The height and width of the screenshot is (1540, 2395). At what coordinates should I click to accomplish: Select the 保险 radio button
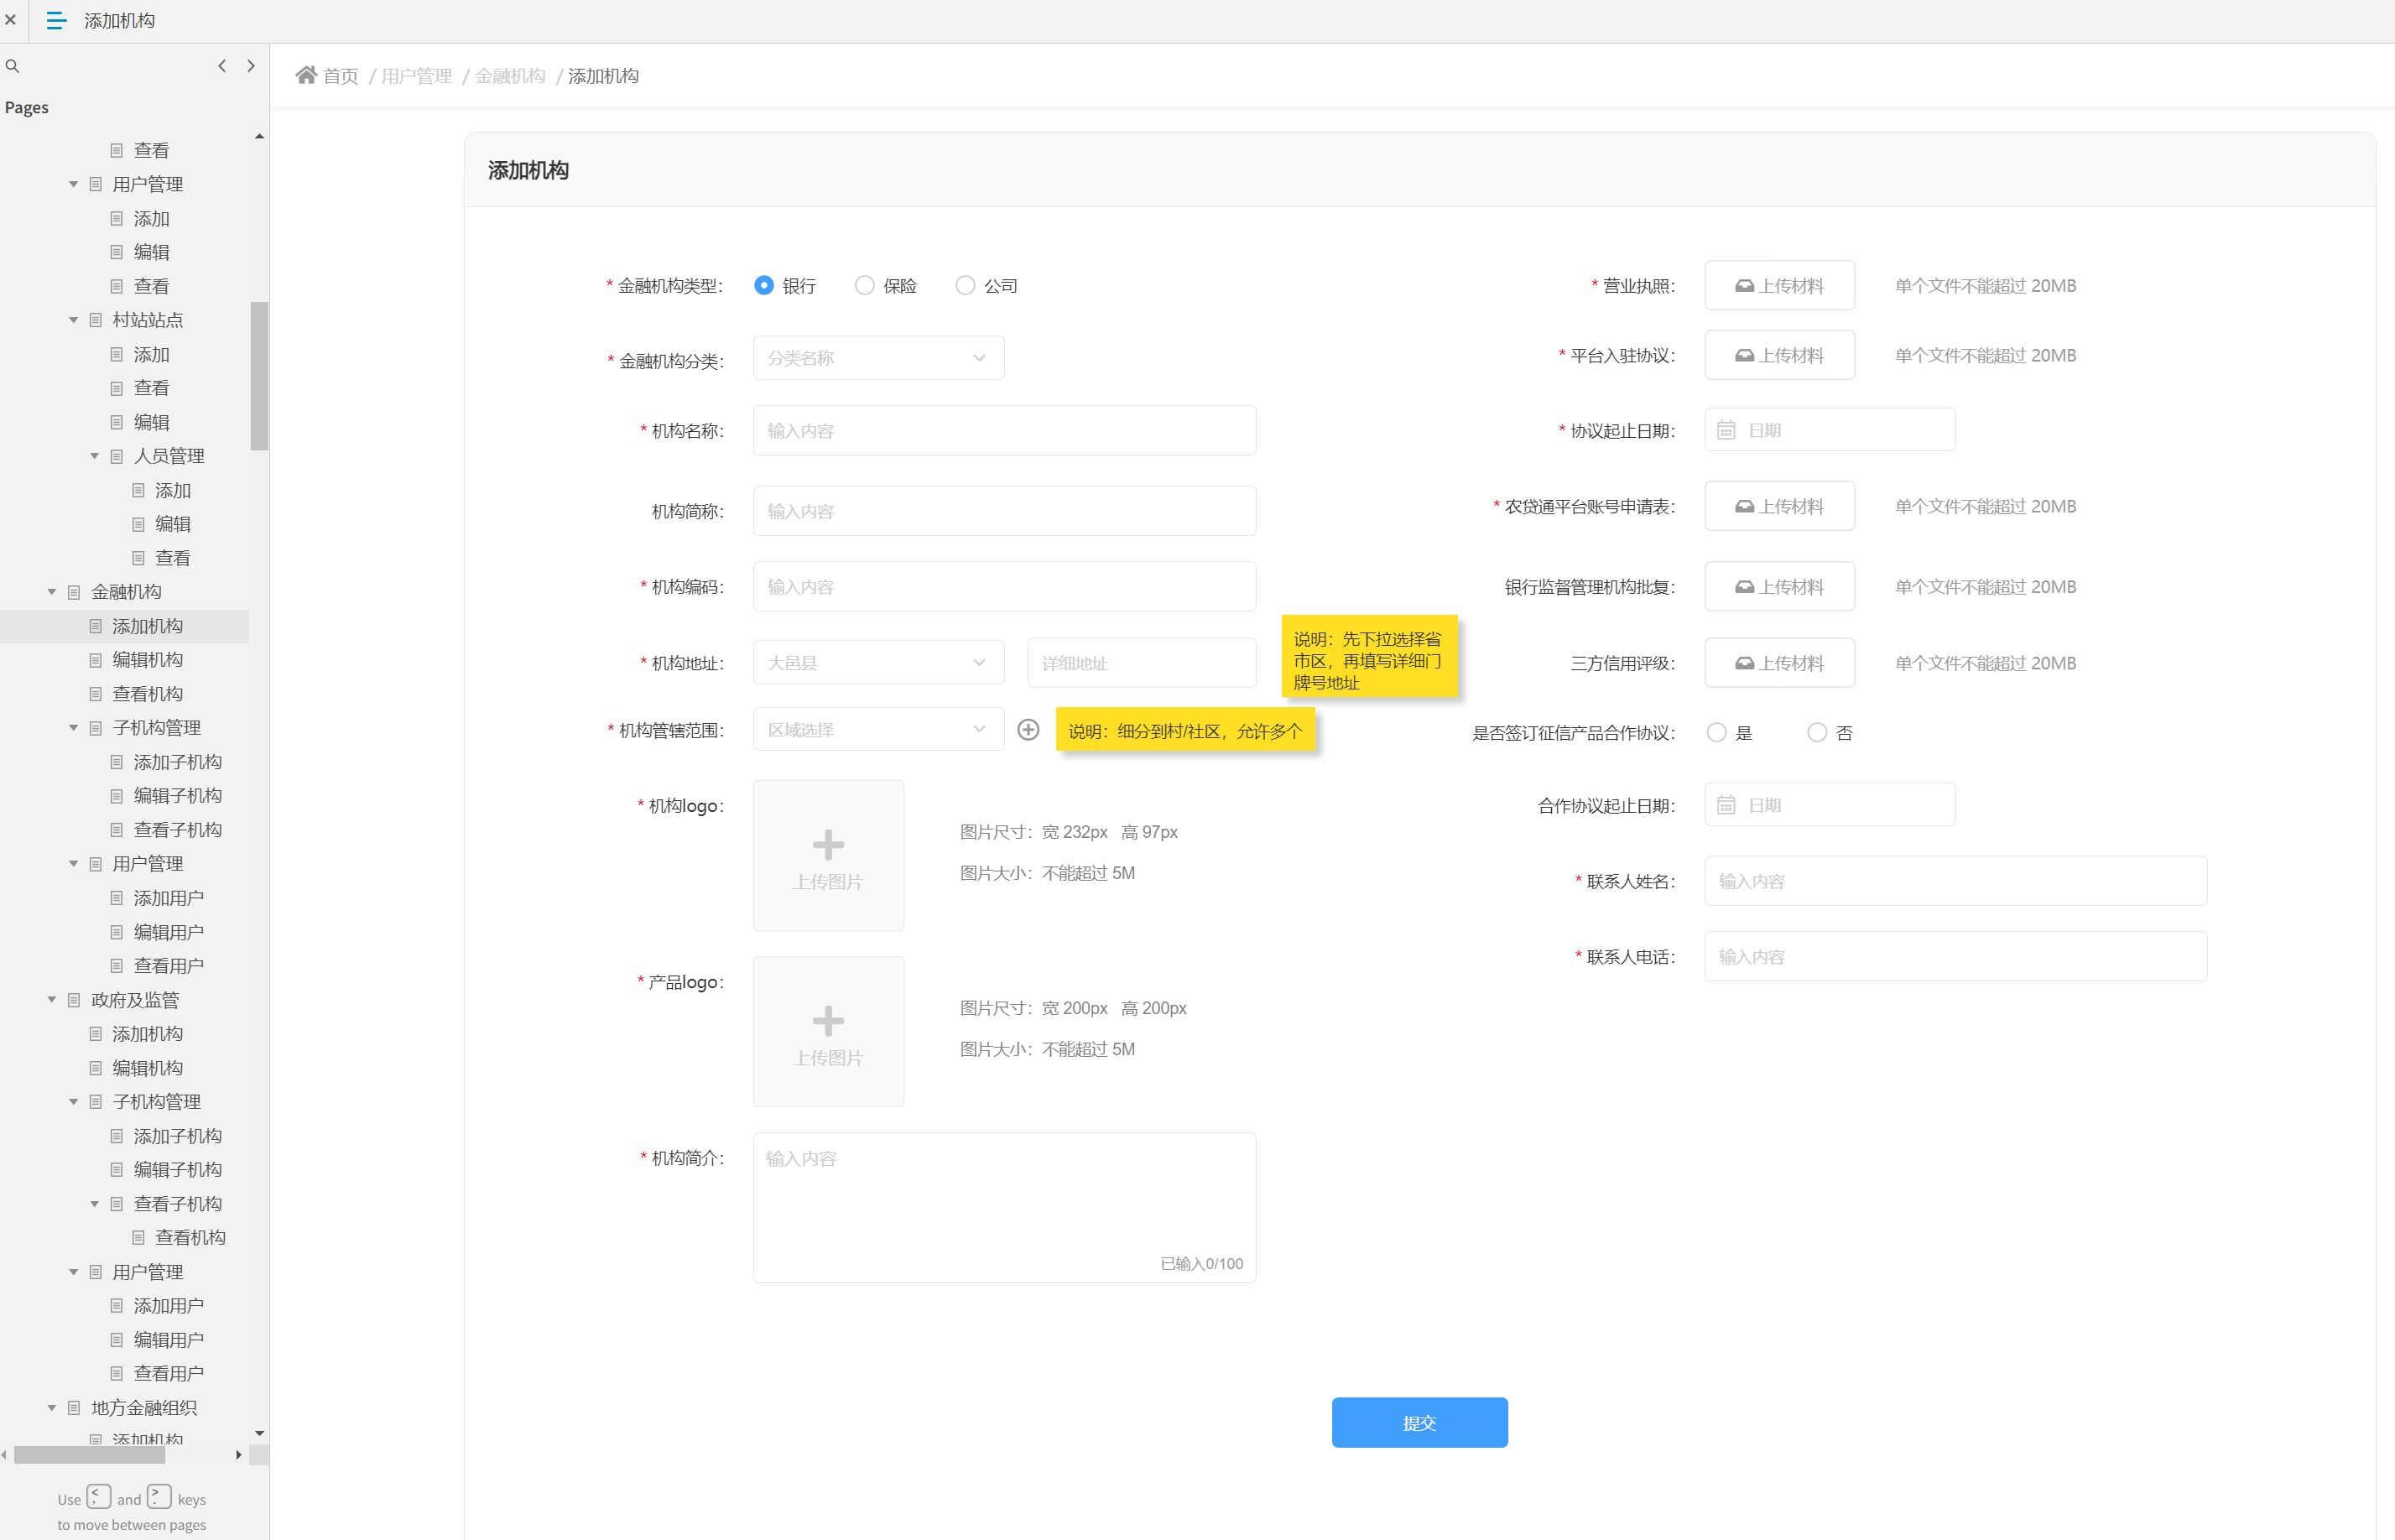coord(865,286)
